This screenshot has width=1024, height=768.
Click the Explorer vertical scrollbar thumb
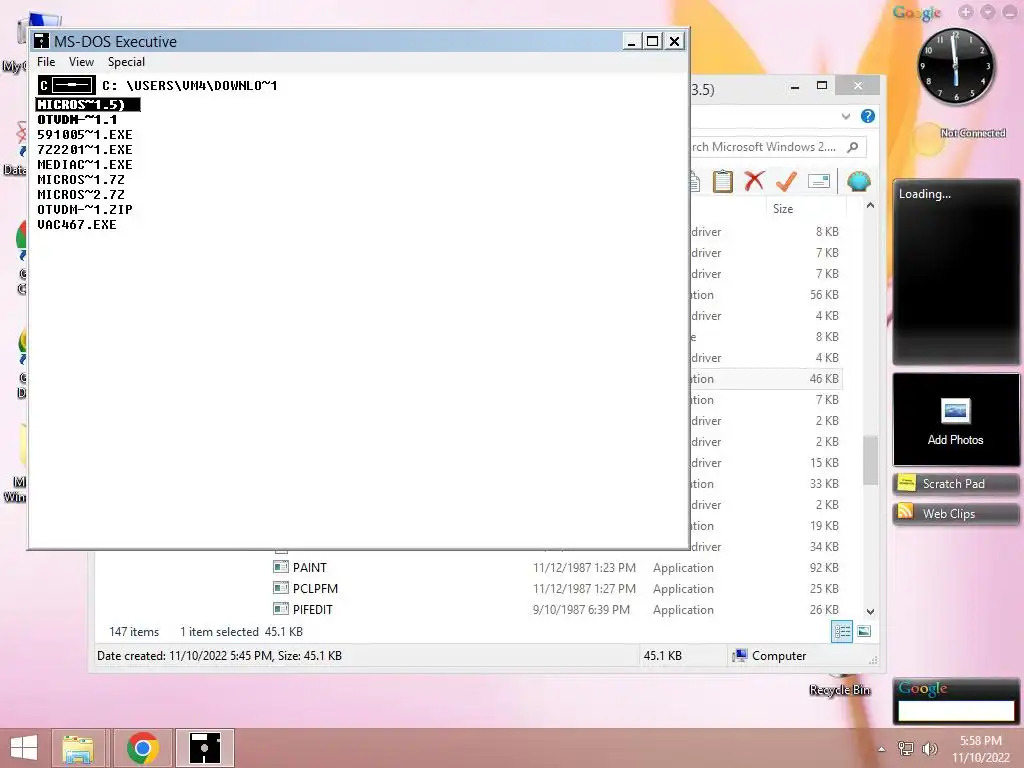(870, 460)
